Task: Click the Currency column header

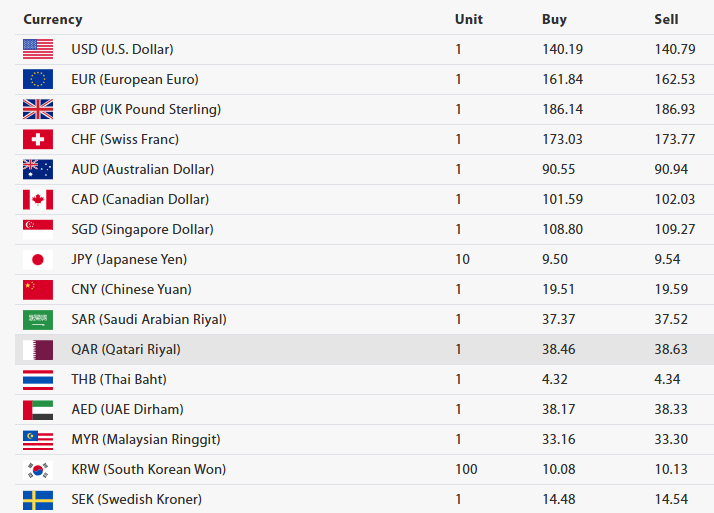Action: pos(53,19)
